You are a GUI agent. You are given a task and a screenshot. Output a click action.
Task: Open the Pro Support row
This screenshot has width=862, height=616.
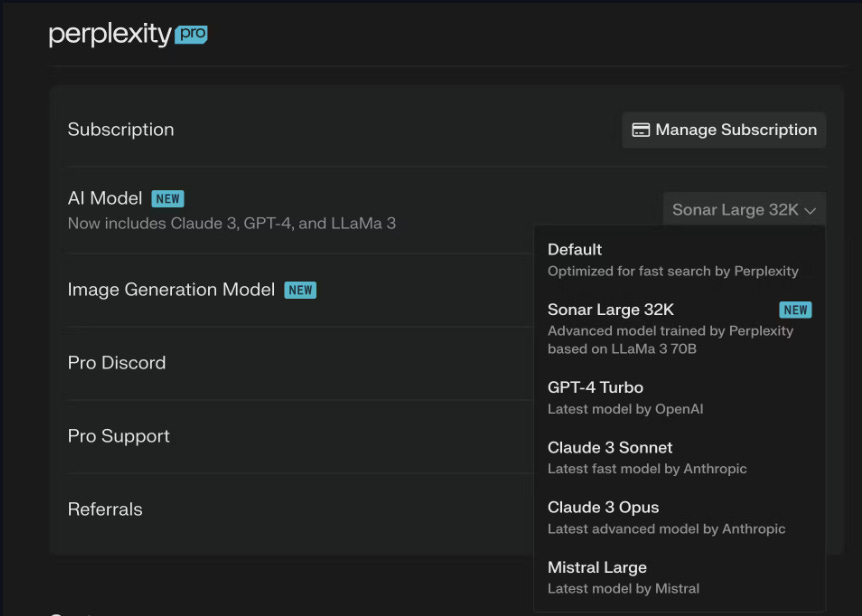[119, 437]
